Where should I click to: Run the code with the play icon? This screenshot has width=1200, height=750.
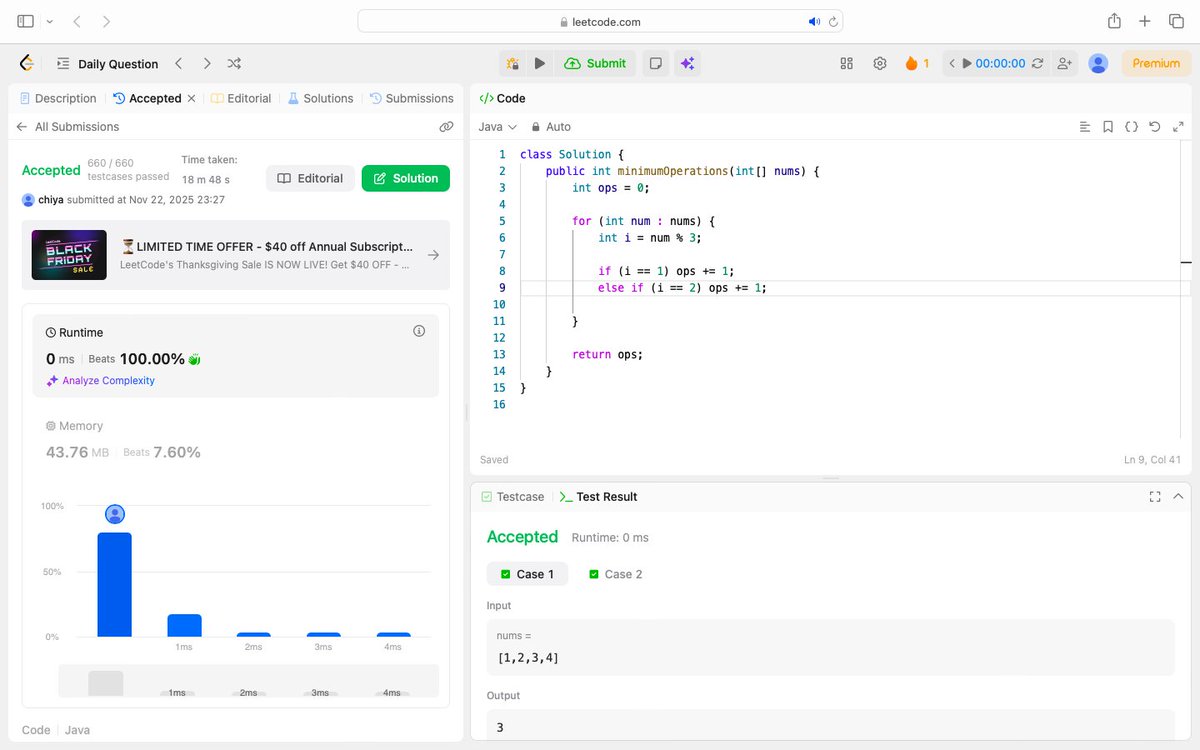click(x=540, y=63)
